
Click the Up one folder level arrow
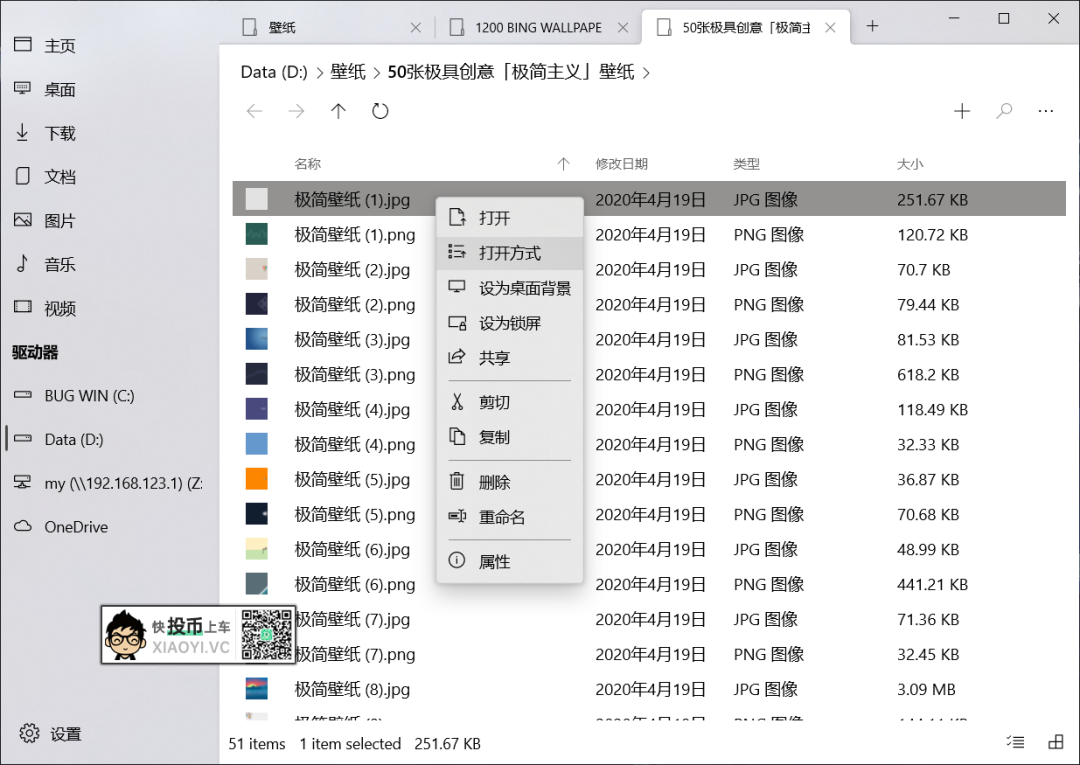click(338, 111)
